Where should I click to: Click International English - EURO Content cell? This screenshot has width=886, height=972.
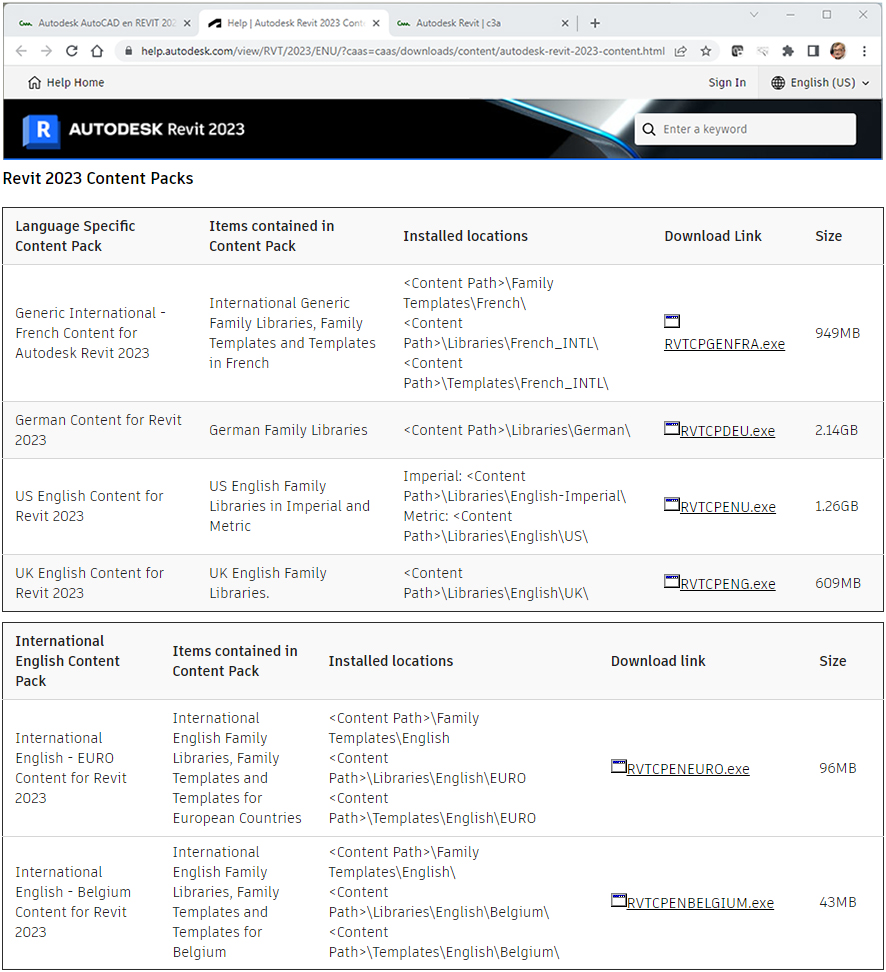pyautogui.click(x=71, y=768)
